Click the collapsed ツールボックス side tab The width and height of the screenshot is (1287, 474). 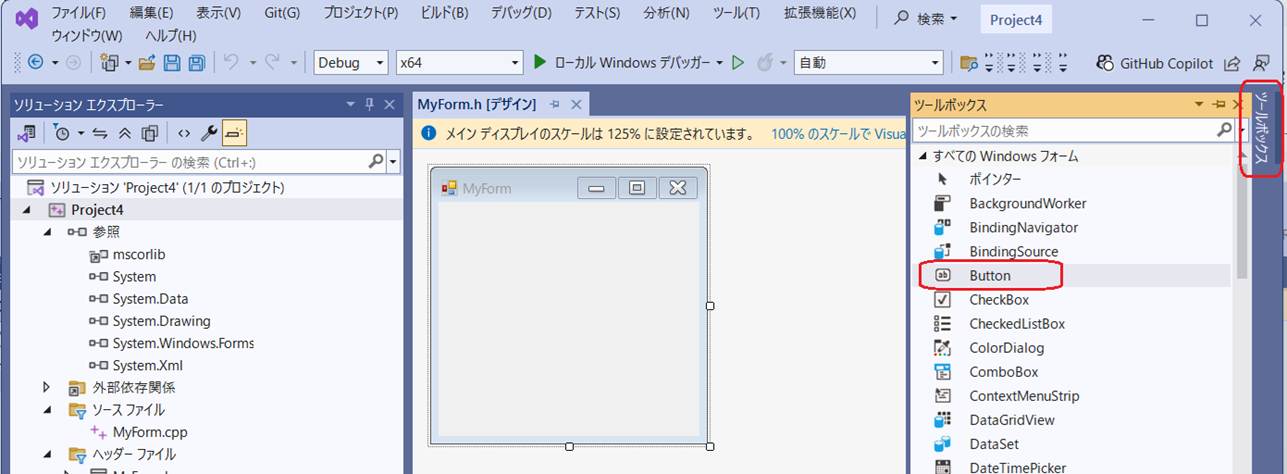[x=1261, y=130]
